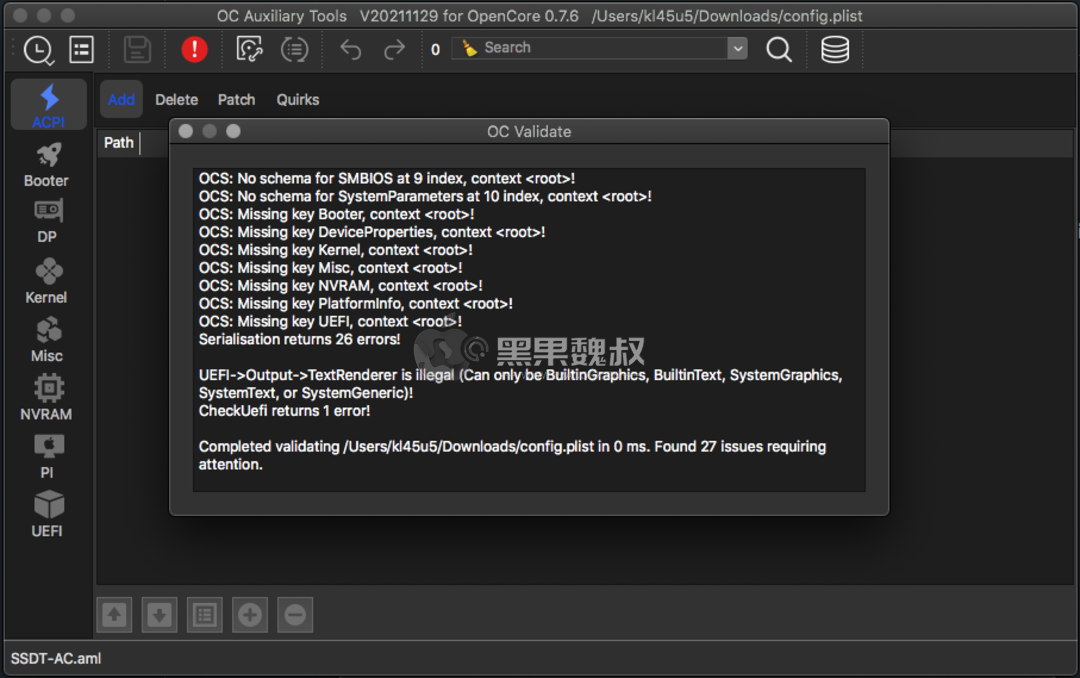1080x678 pixels.
Task: Click the redo arrow
Action: [x=393, y=48]
